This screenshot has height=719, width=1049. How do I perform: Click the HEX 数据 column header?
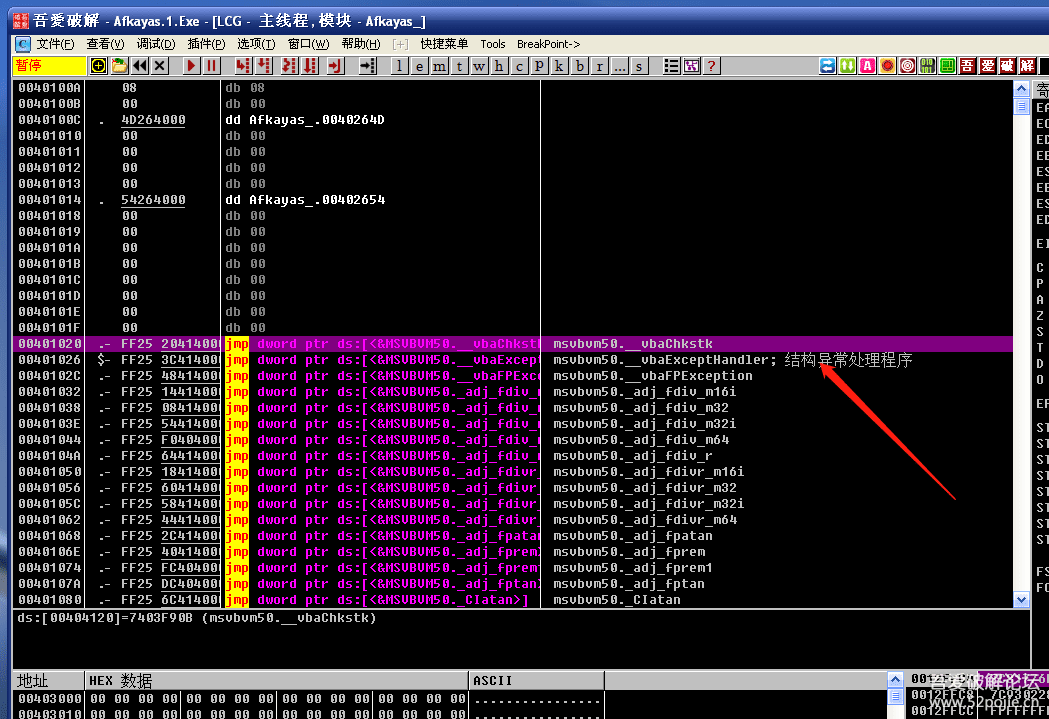coord(120,681)
